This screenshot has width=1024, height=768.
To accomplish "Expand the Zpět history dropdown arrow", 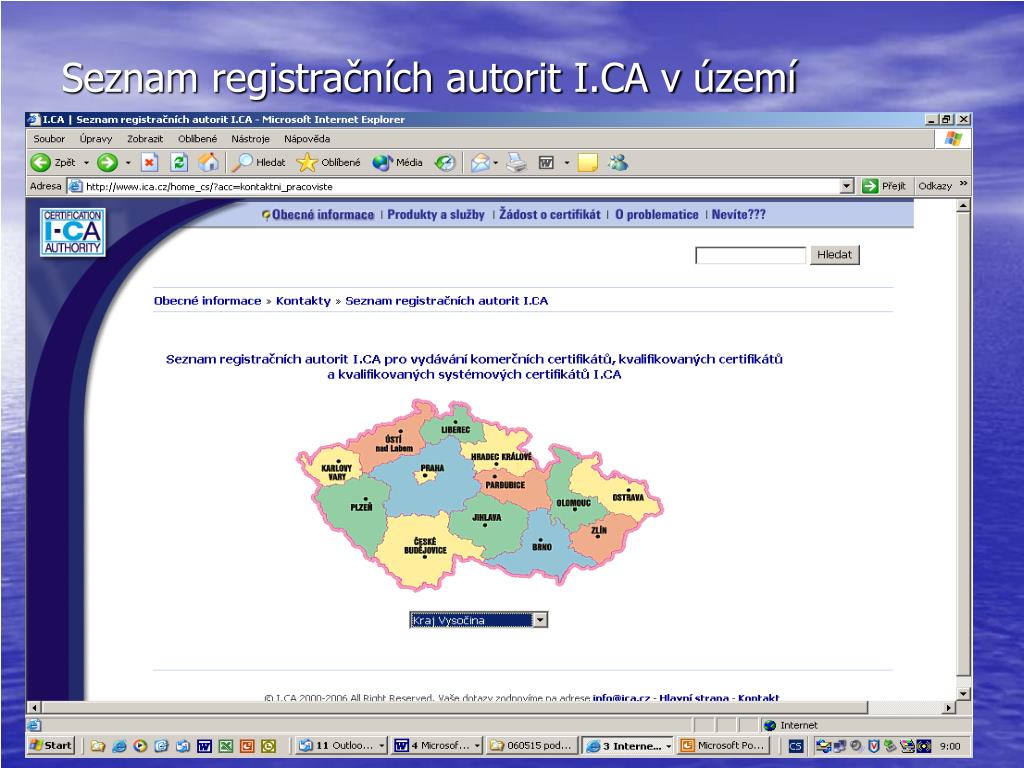I will tap(86, 163).
